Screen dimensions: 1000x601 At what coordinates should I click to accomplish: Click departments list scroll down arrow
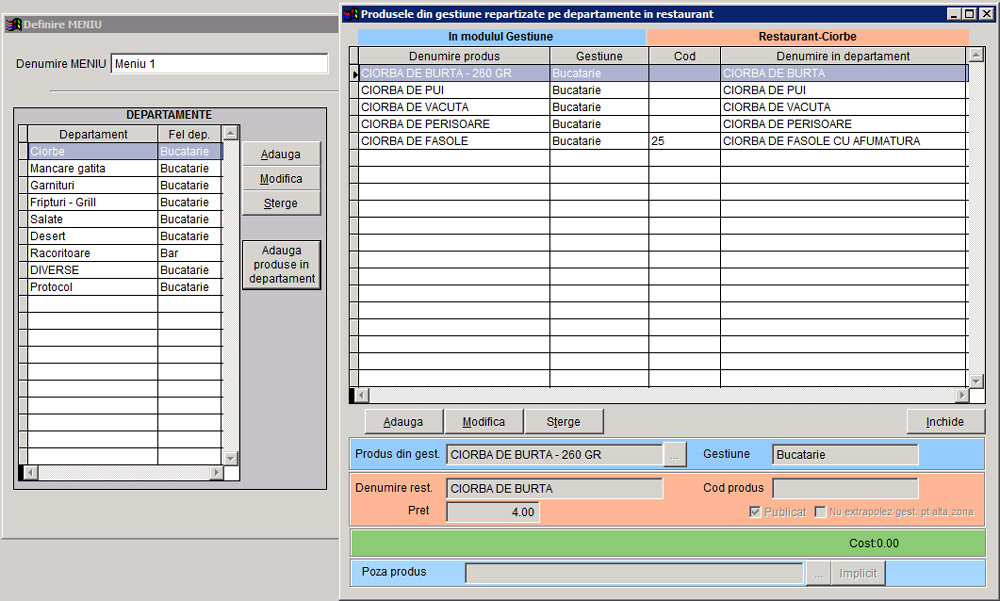pyautogui.click(x=230, y=458)
